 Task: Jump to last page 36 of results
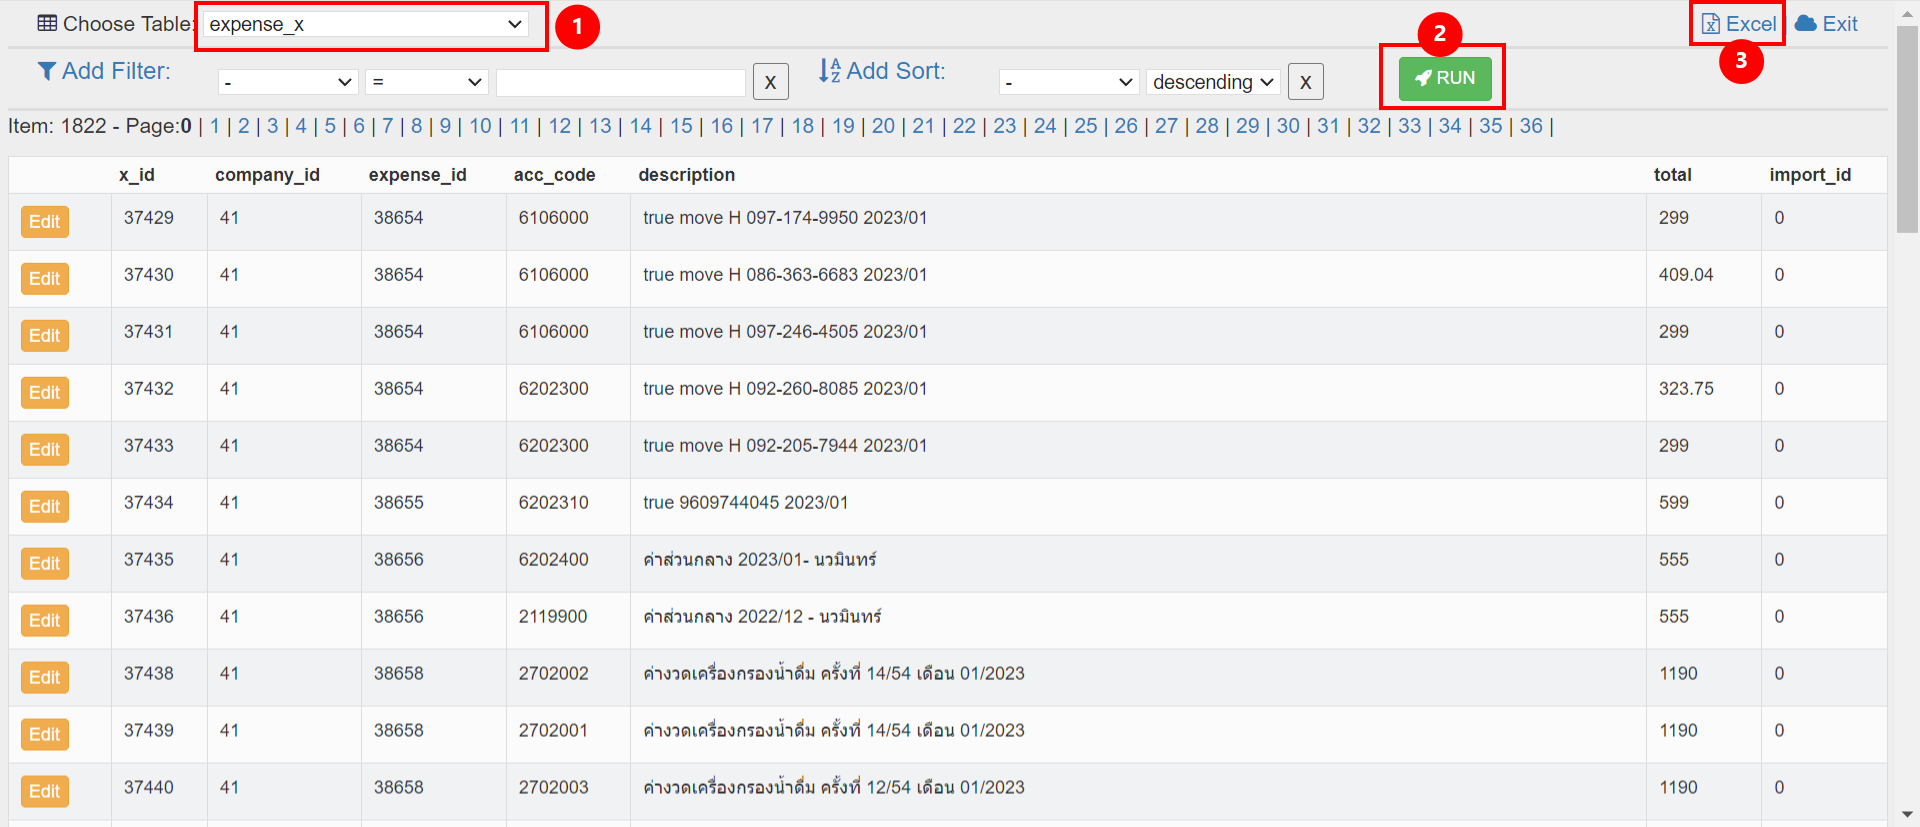(x=1531, y=126)
